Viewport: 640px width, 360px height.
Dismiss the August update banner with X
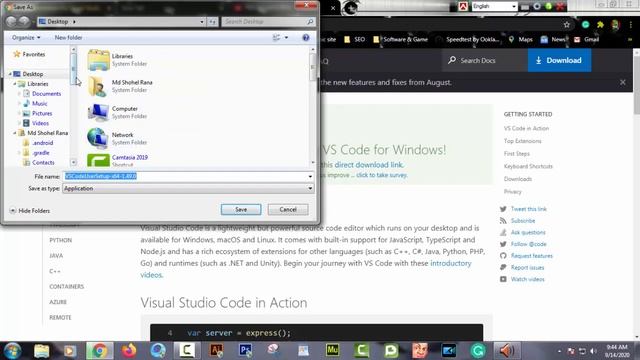click(622, 82)
